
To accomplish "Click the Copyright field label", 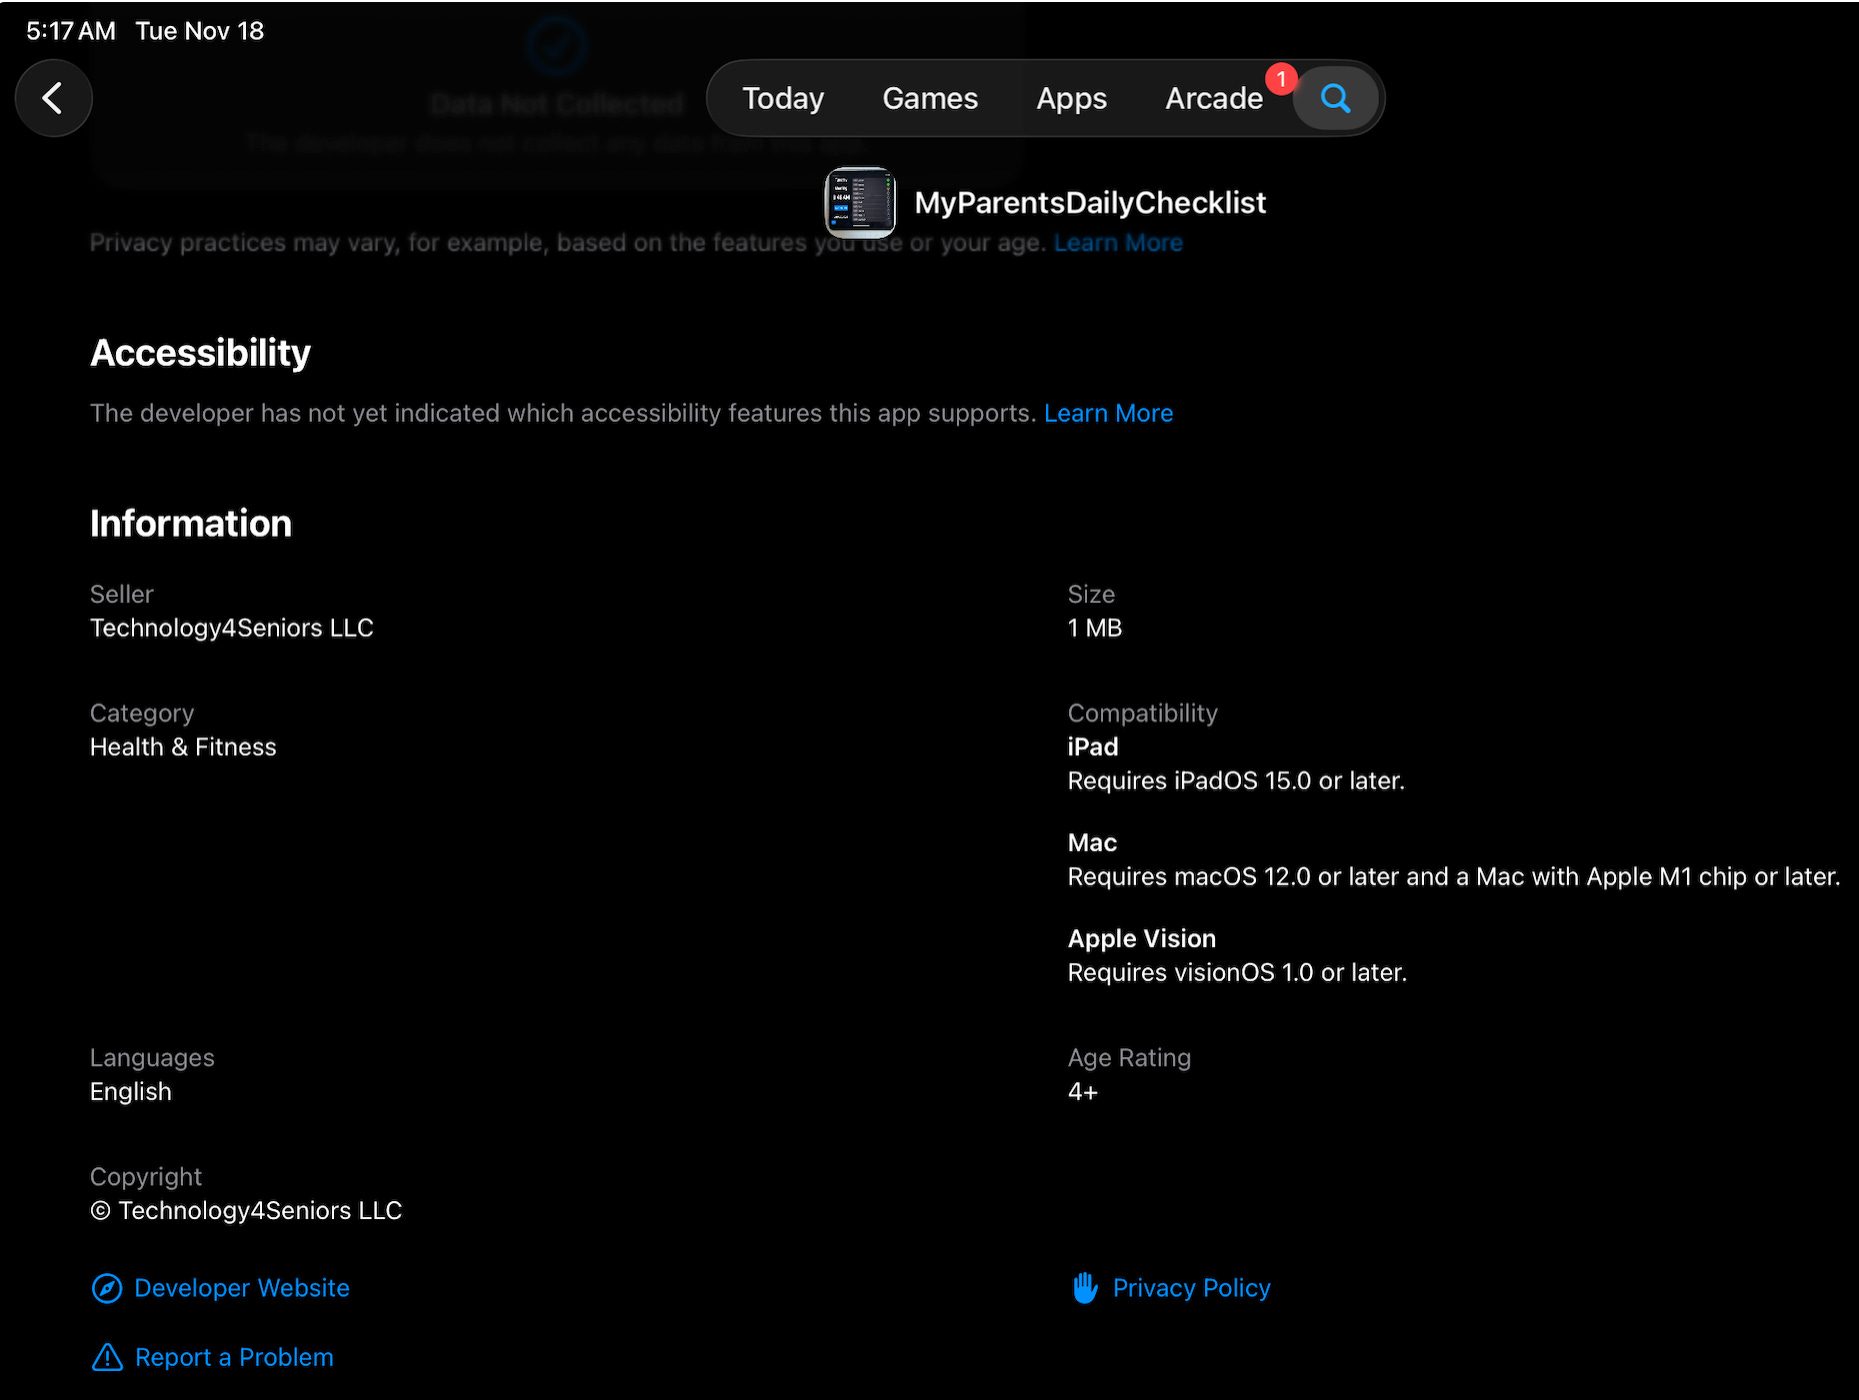I will point(146,1177).
